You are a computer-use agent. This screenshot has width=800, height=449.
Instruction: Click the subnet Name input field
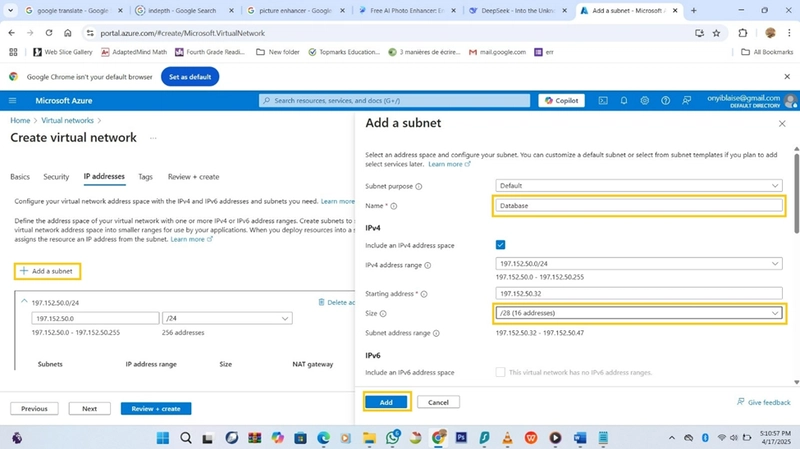(639, 206)
